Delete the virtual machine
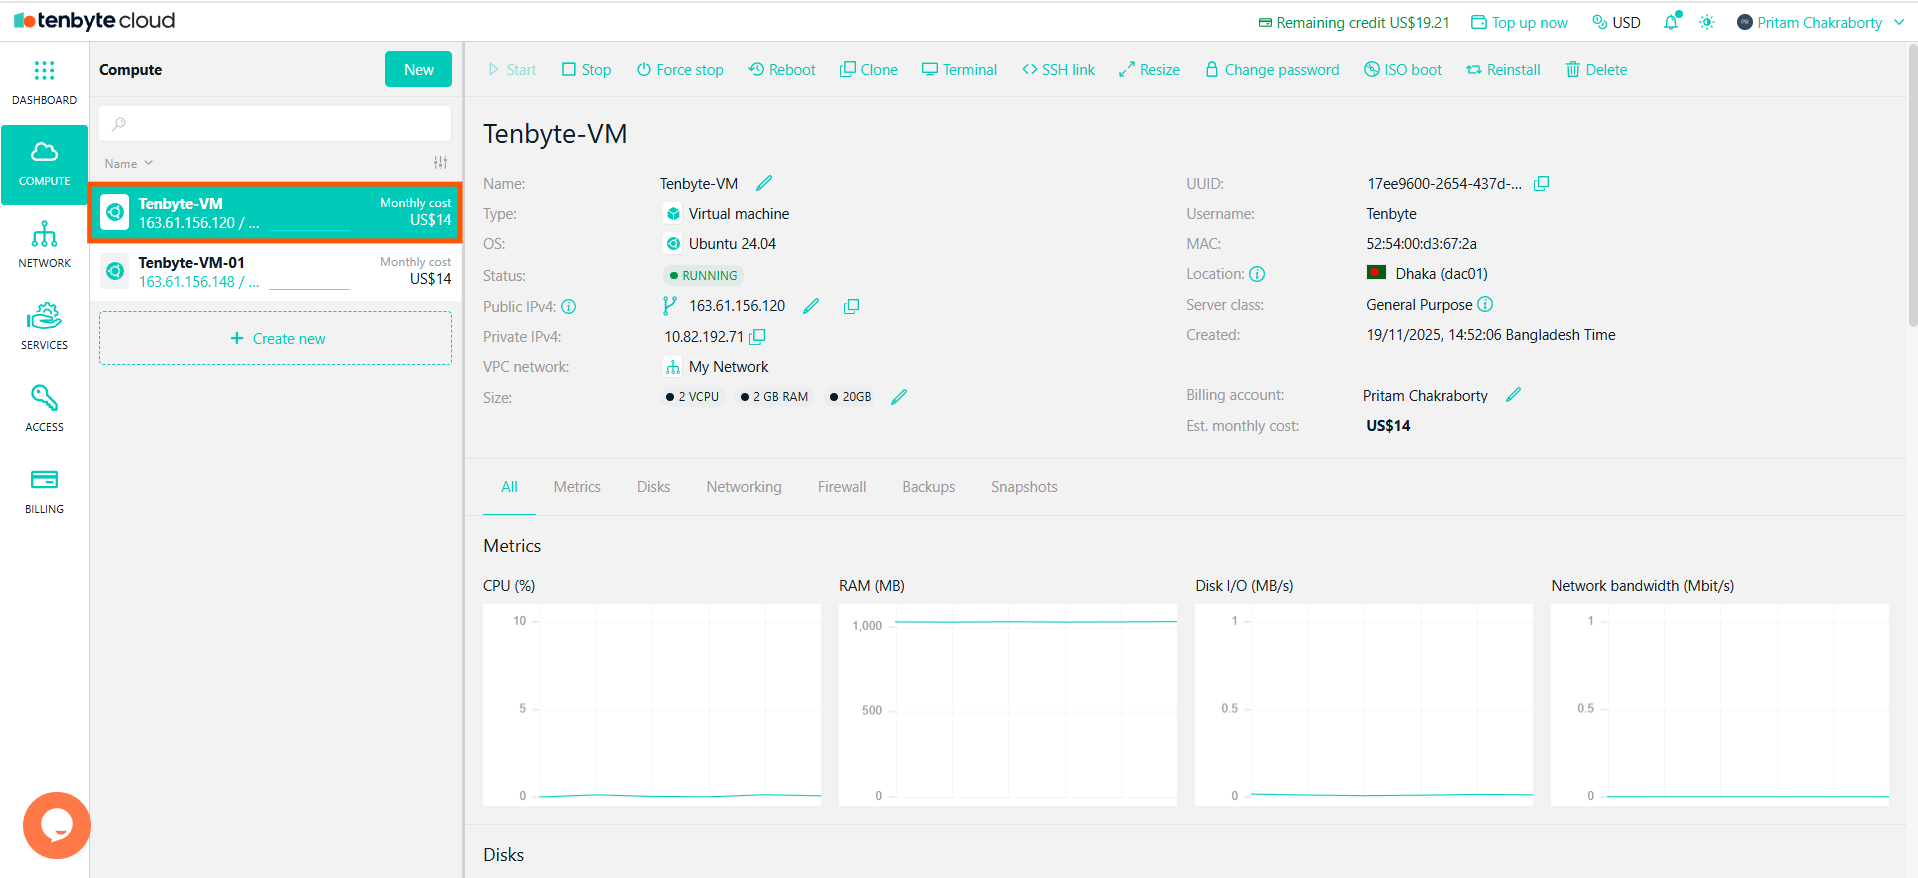This screenshot has width=1918, height=878. [1596, 69]
